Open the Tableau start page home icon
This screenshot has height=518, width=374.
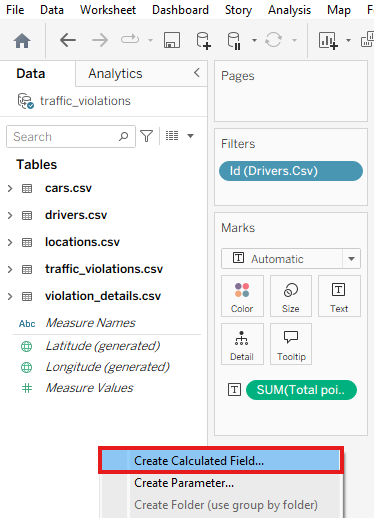pos(22,41)
